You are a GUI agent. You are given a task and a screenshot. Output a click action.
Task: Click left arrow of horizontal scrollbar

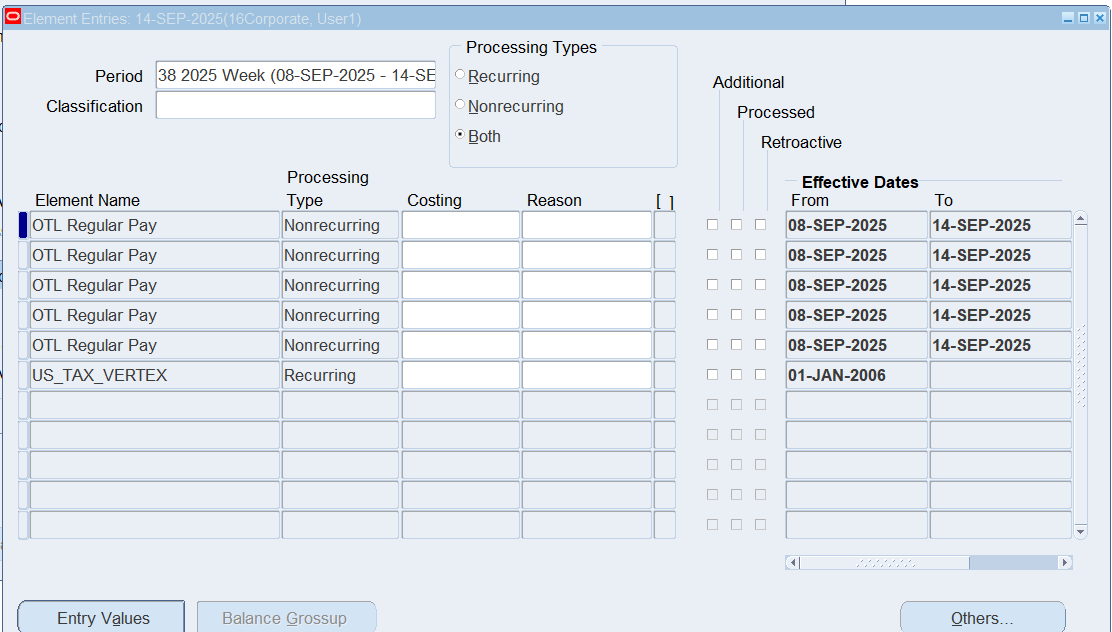click(x=793, y=563)
